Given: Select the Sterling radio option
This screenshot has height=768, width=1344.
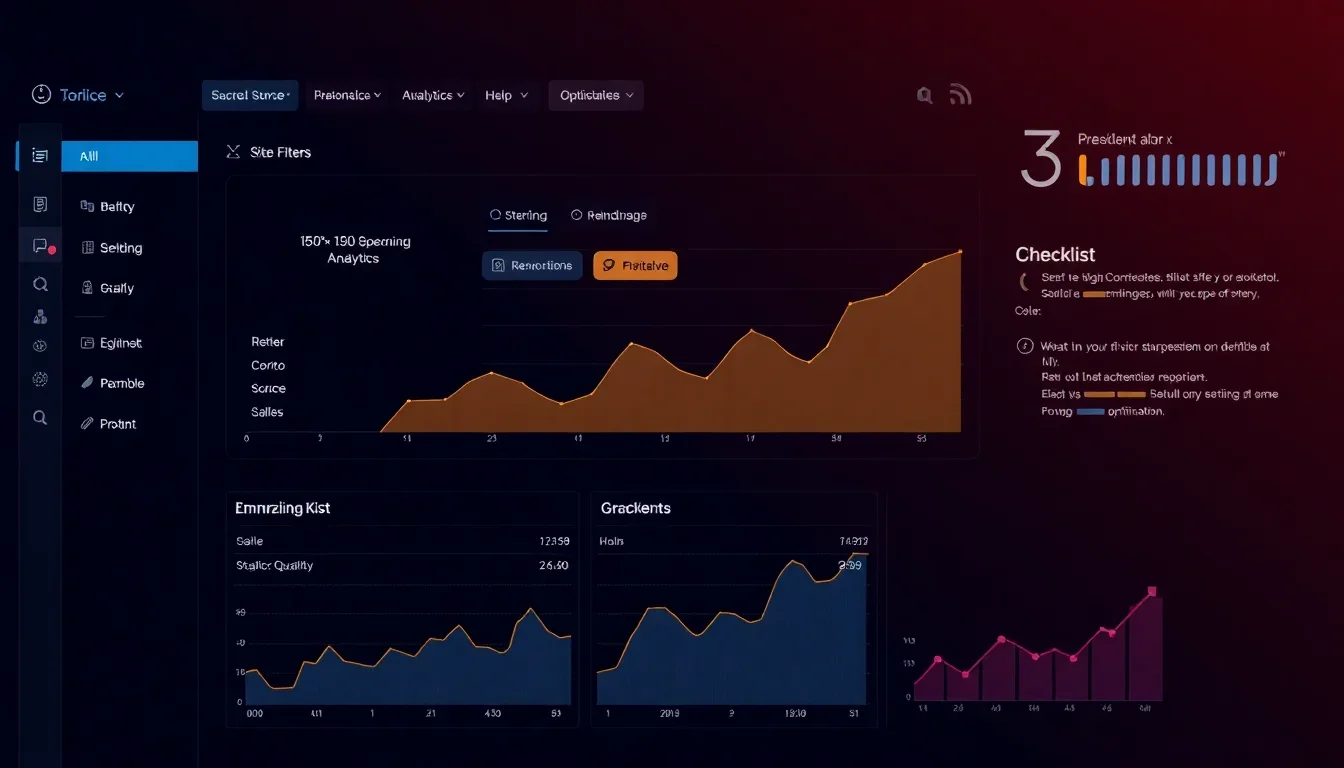Looking at the screenshot, I should pos(495,215).
